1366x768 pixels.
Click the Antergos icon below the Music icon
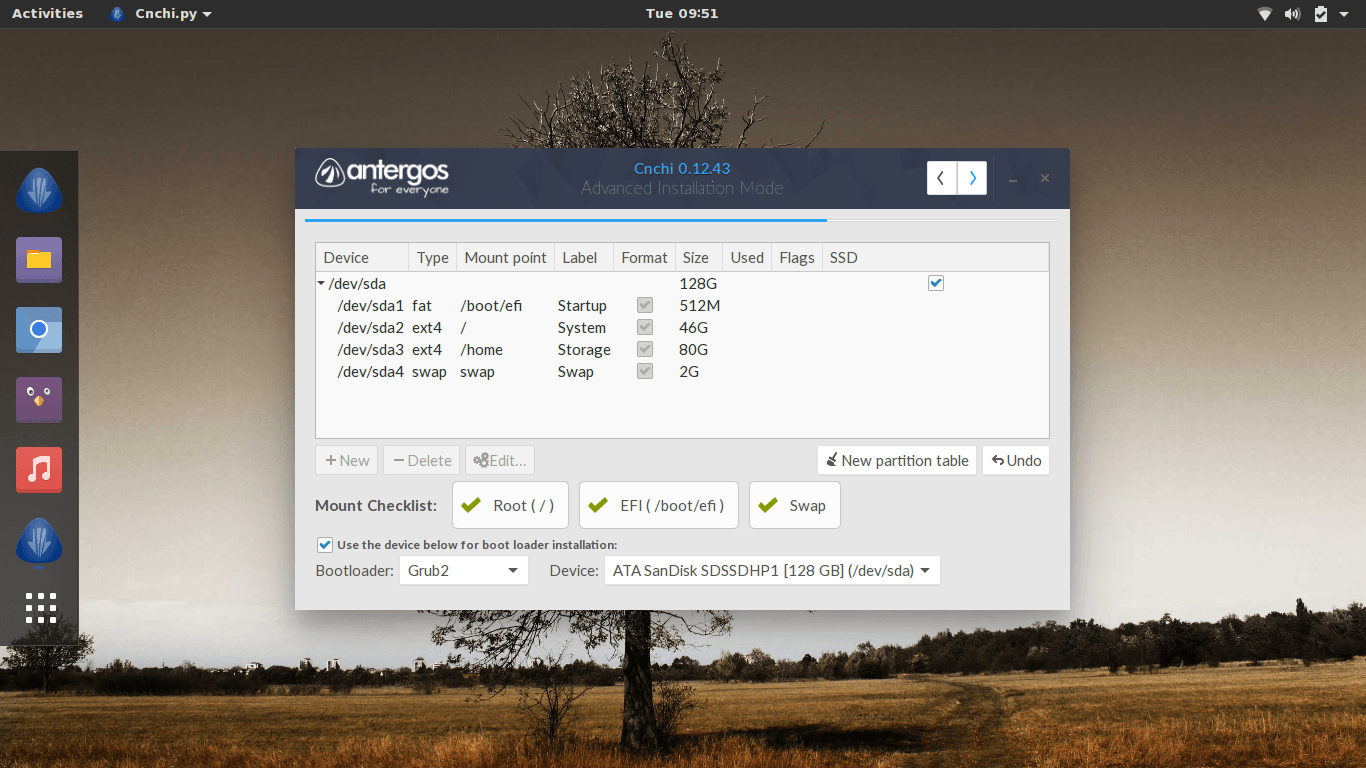(x=39, y=540)
